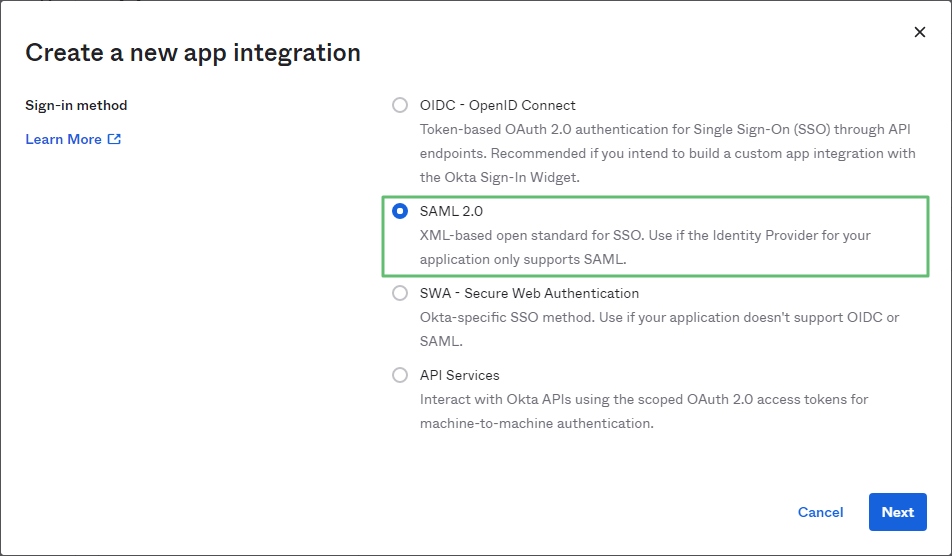This screenshot has height=556, width=952.
Task: Click the API Services label text
Action: [x=460, y=375]
